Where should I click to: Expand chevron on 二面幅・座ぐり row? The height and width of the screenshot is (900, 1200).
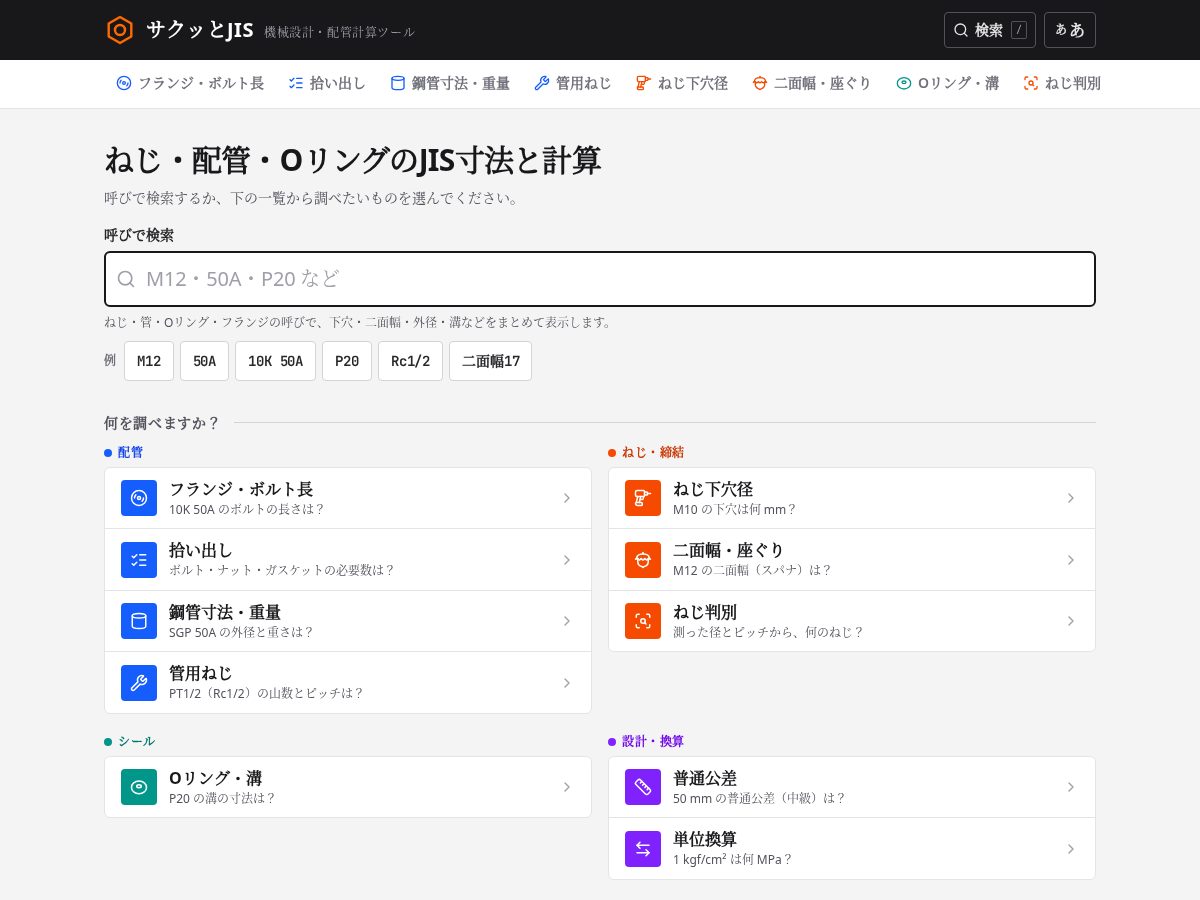click(1071, 560)
